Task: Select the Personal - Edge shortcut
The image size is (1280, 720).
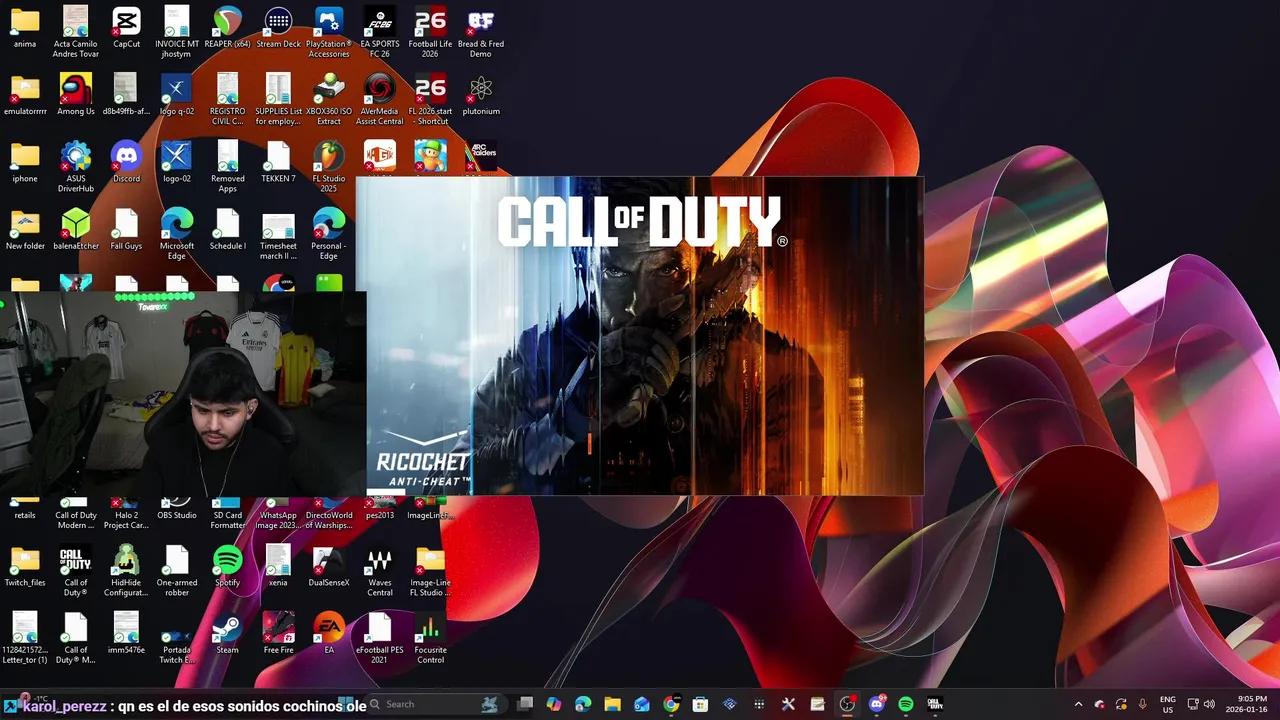Action: [x=329, y=234]
